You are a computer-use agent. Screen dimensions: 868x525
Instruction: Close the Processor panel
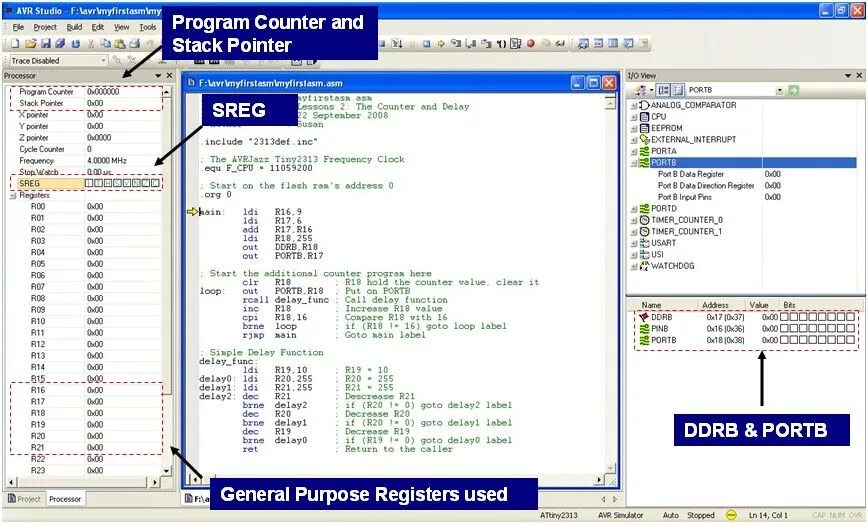[x=169, y=75]
